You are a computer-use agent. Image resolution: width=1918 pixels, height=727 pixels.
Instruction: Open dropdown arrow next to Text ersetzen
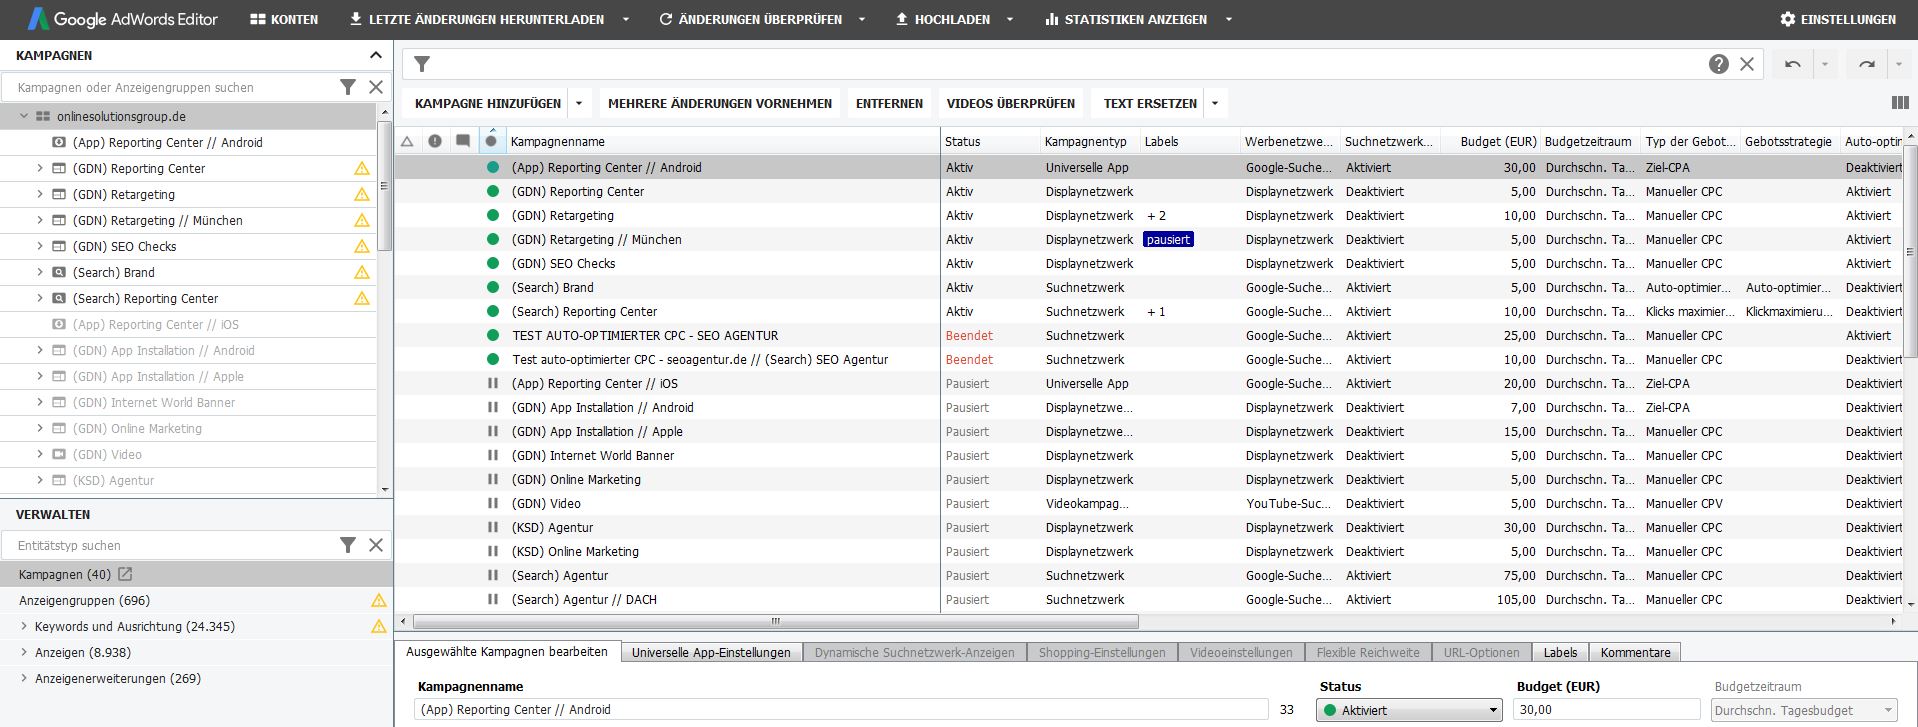[x=1215, y=103]
